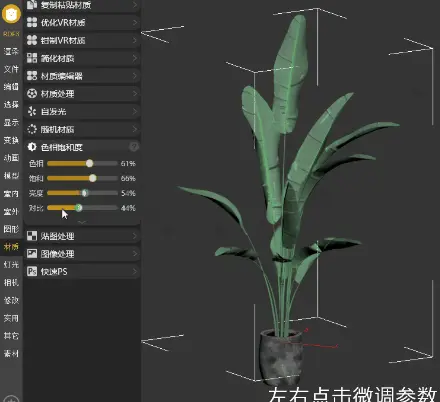
Task: Click the 简化材质 squares icon
Action: [32, 58]
